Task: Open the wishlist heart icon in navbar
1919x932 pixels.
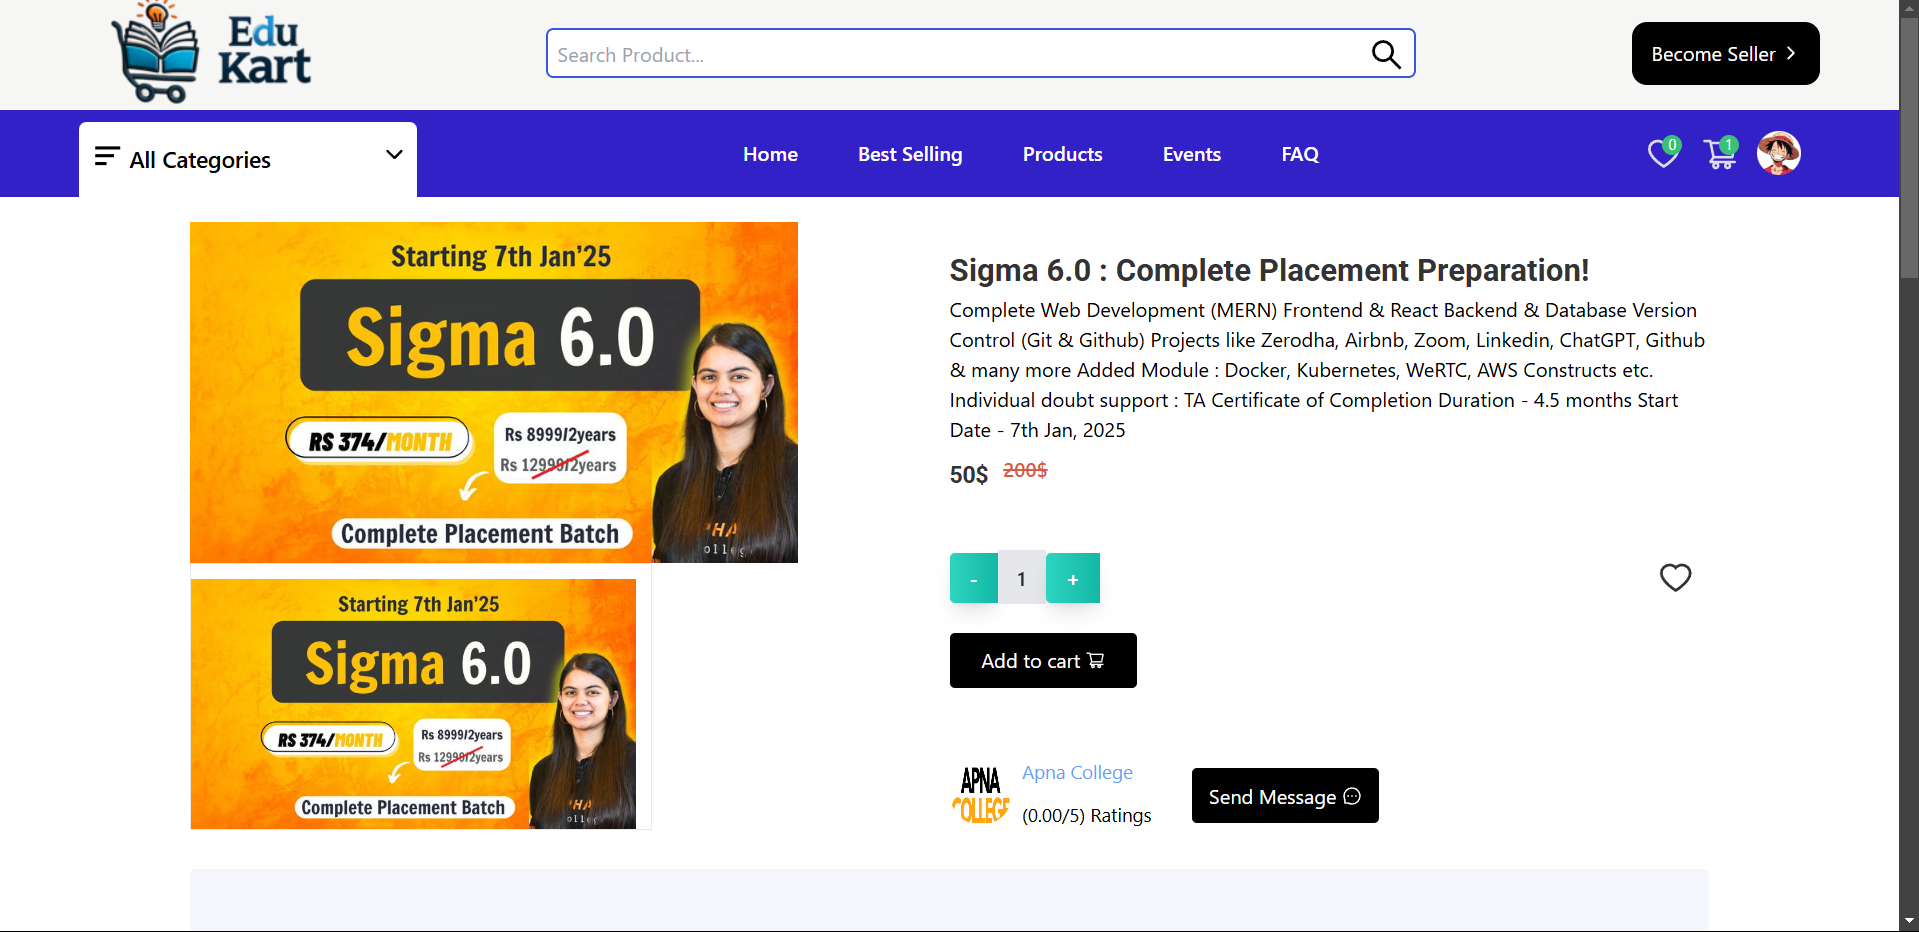Action: pos(1663,153)
